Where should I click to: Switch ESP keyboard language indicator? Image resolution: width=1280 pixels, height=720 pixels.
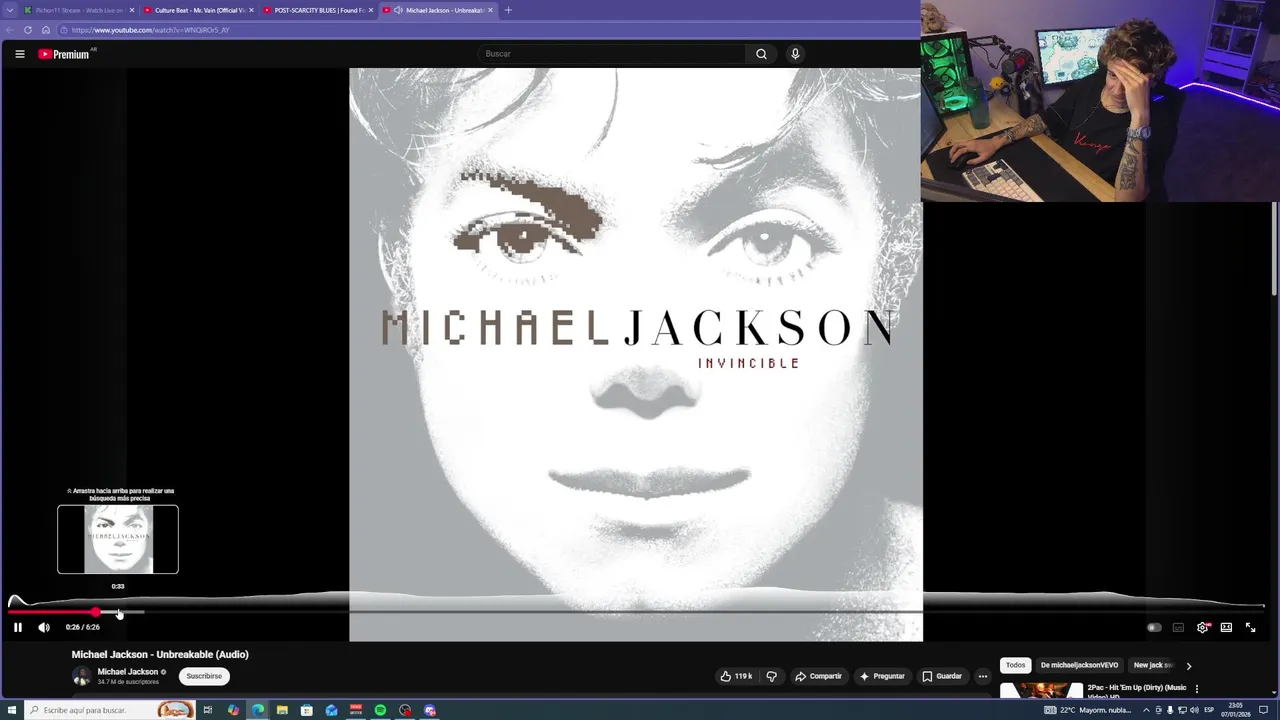pos(1209,710)
